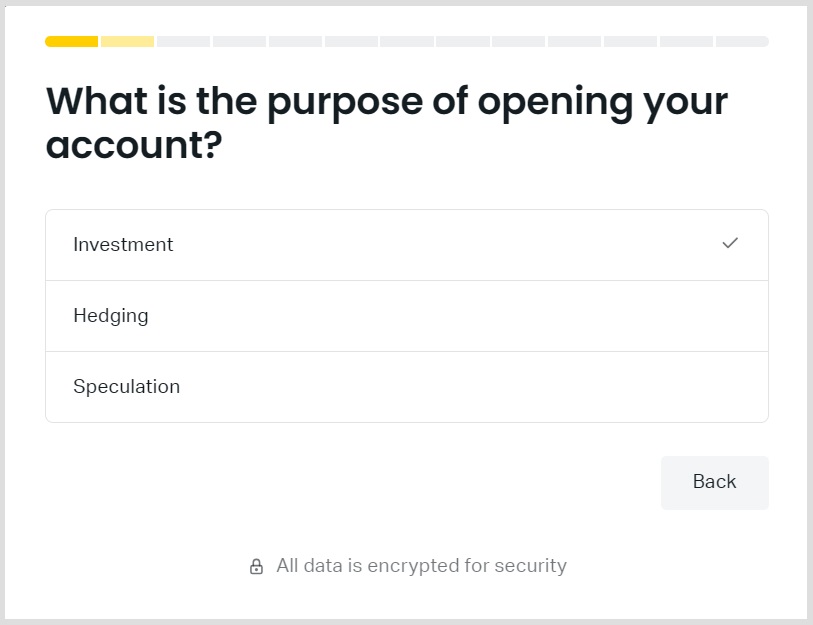Click the sixth progress bar segment
Image resolution: width=813 pixels, height=625 pixels.
click(351, 41)
